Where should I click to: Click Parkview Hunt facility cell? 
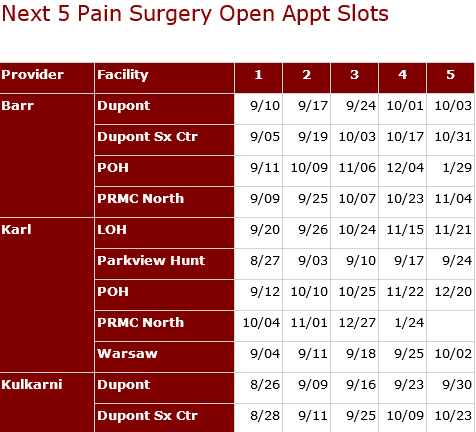pos(165,264)
